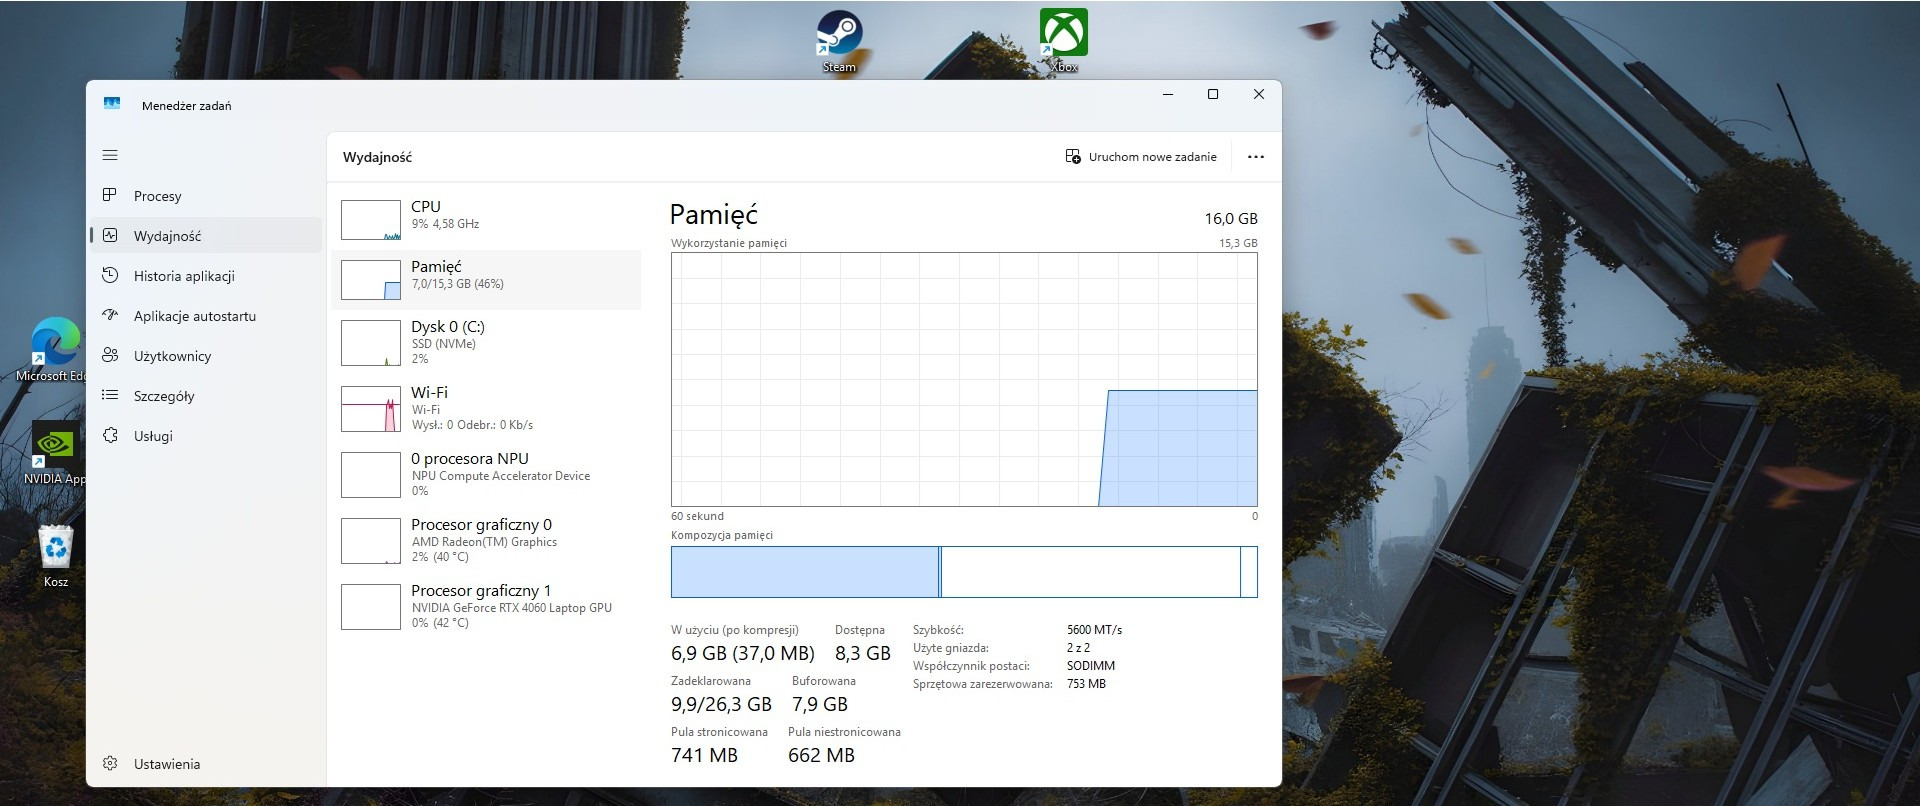Open Aplikacje autostartu startup icon
This screenshot has width=1920, height=806.
[110, 316]
